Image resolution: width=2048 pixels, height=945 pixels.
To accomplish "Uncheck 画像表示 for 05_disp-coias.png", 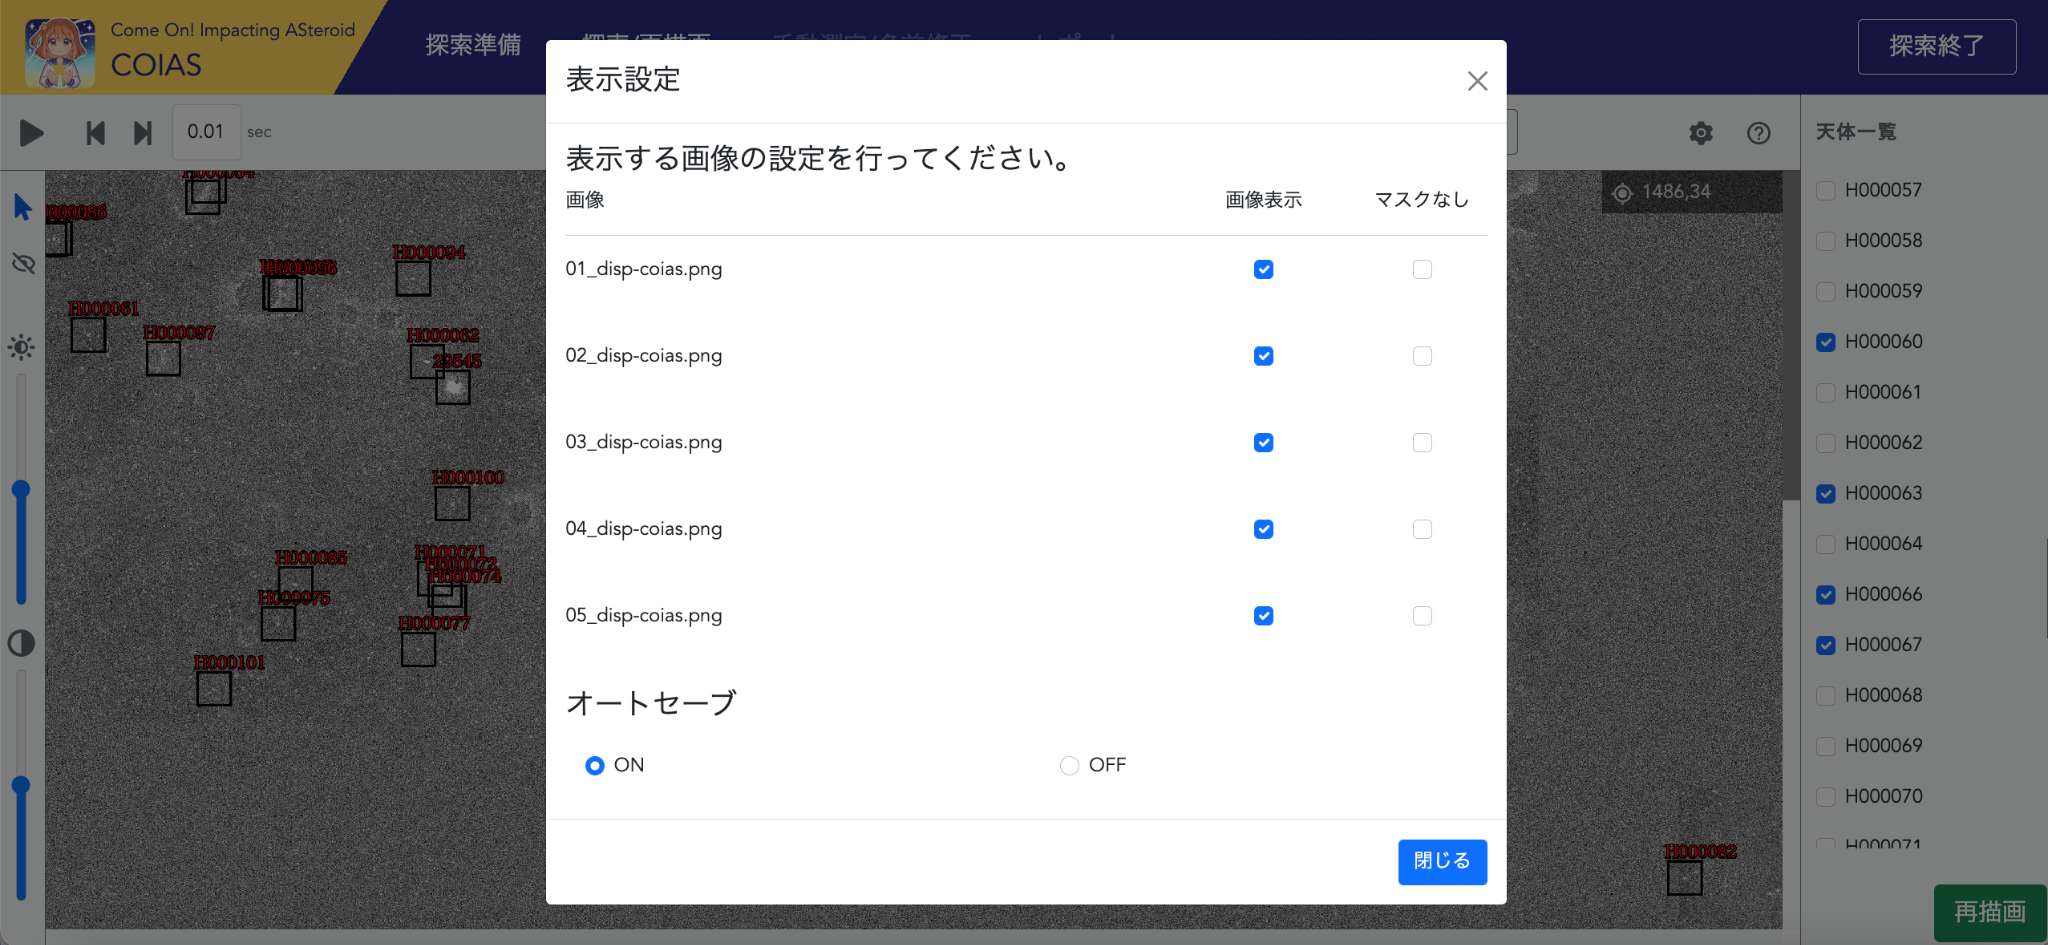I will click(1263, 616).
